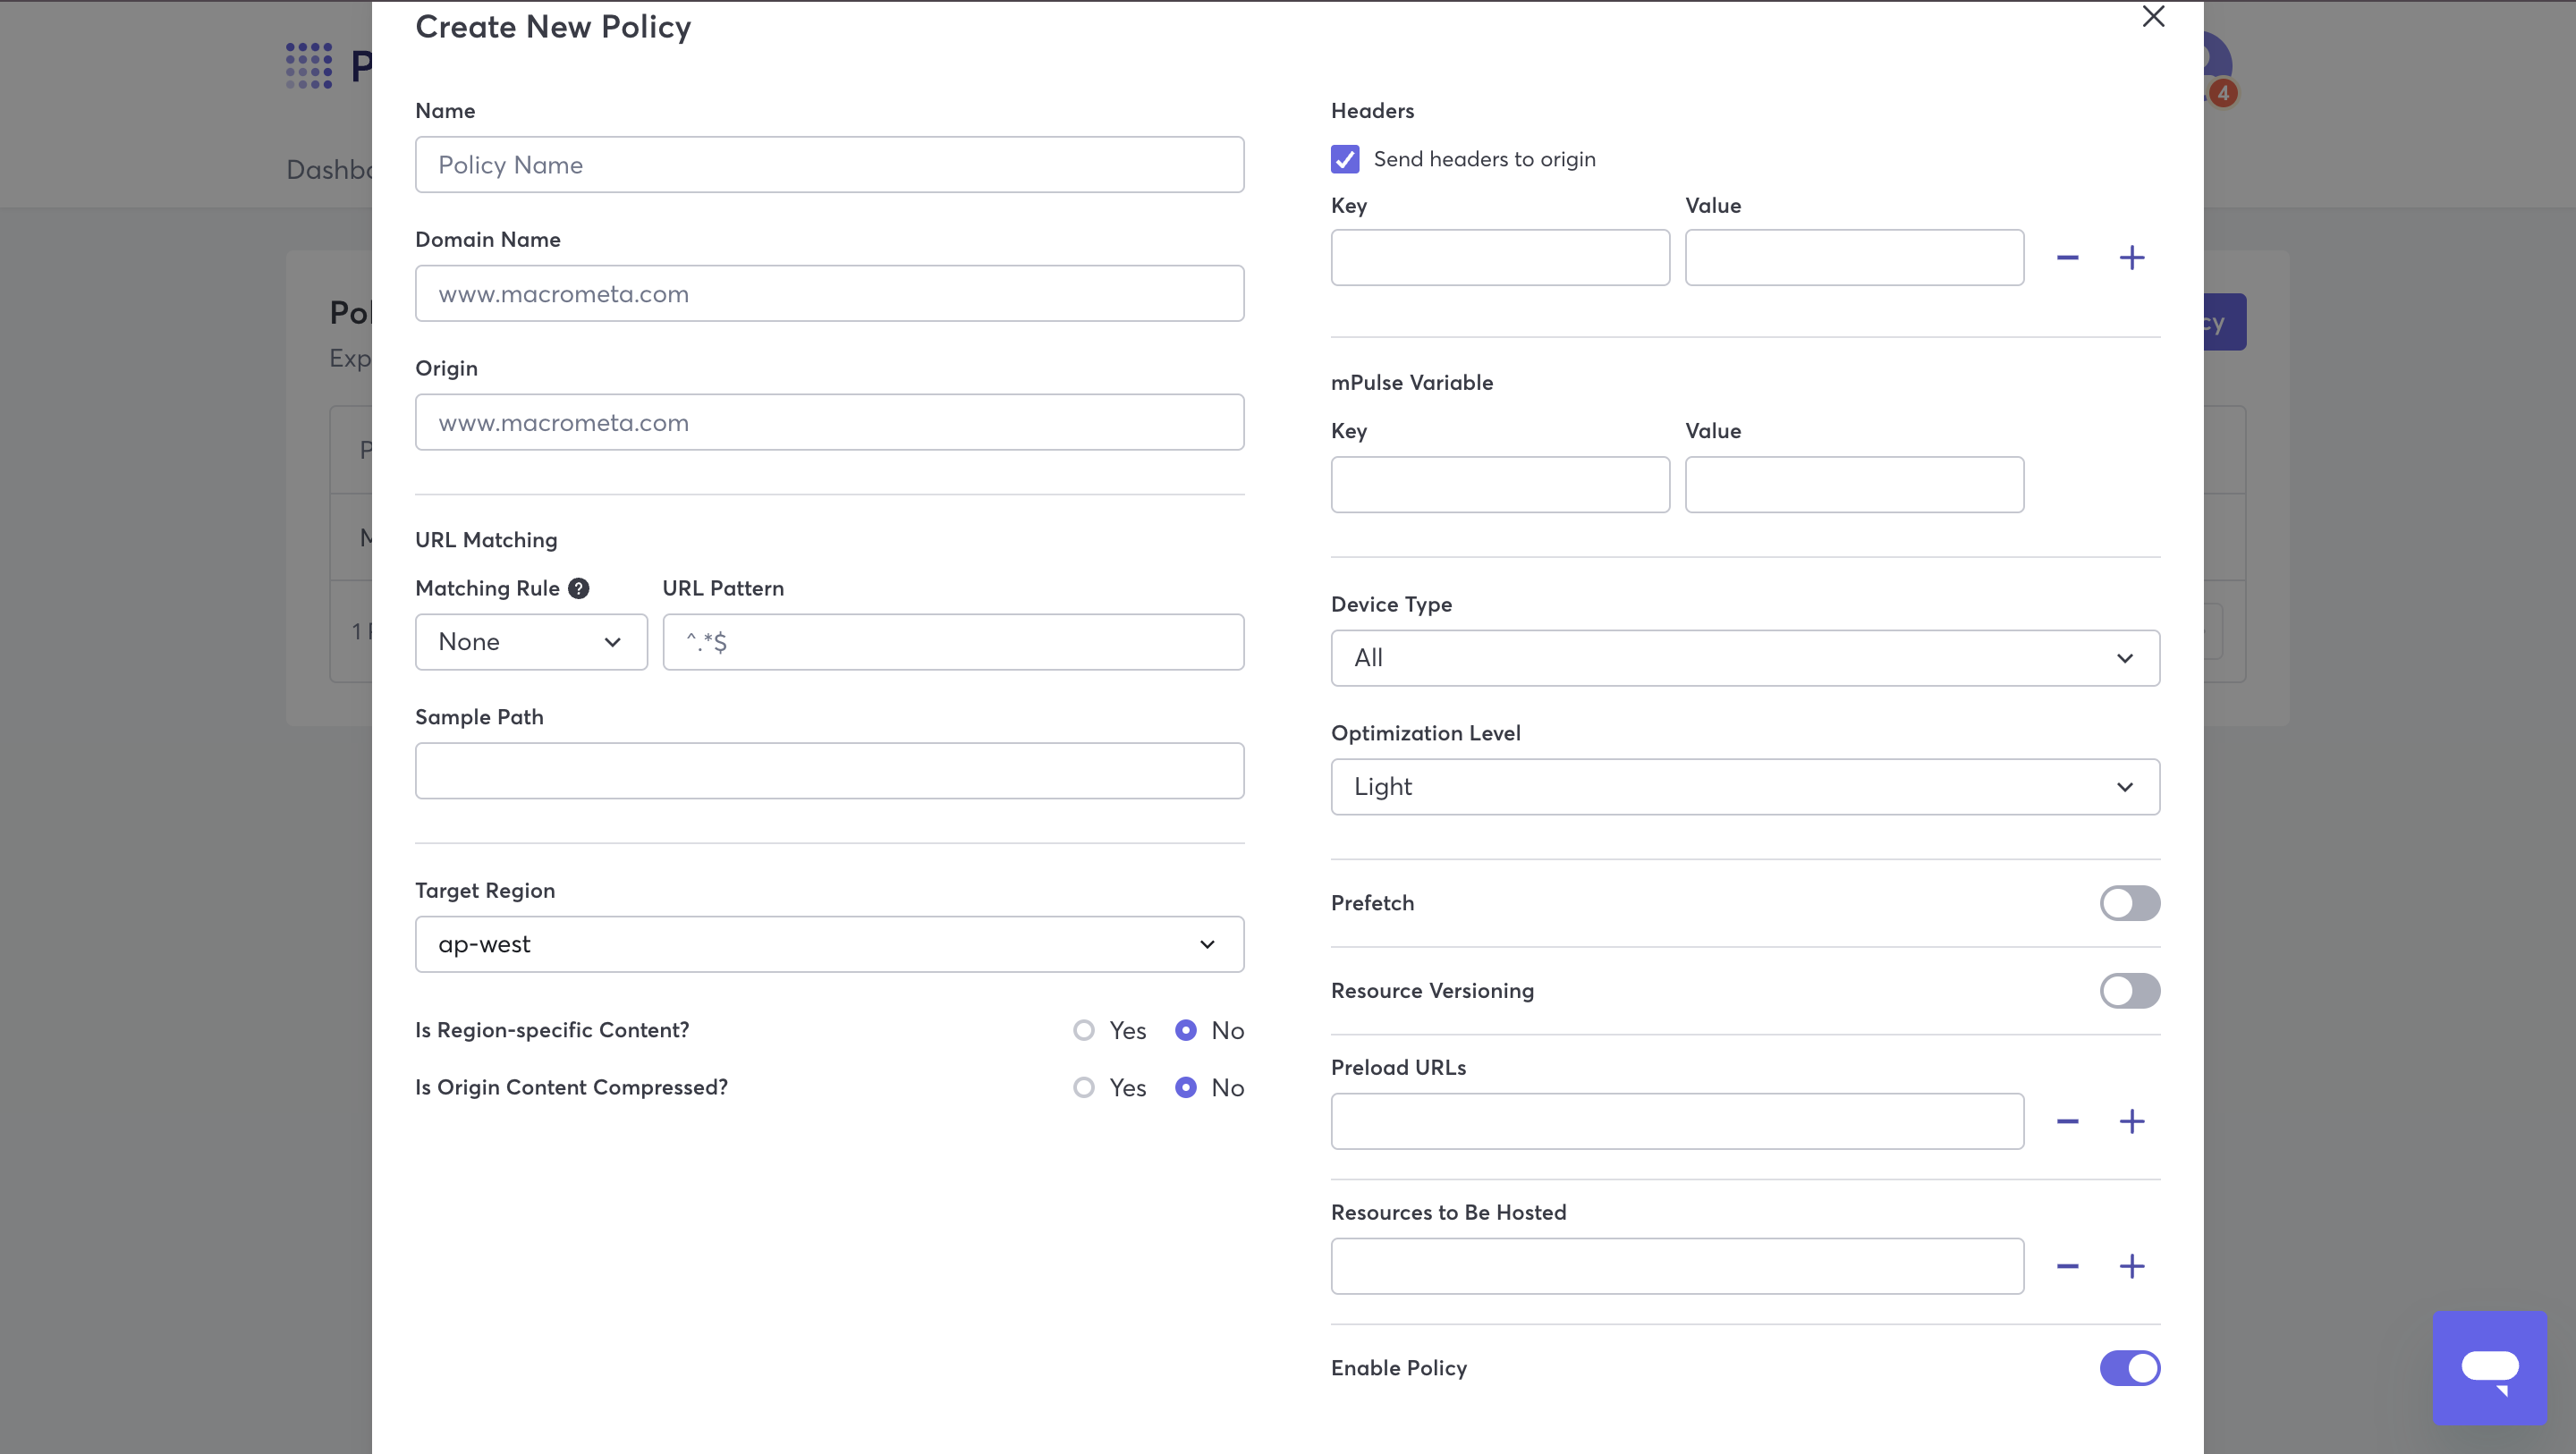The height and width of the screenshot is (1454, 2576).
Task: Uncheck Send headers to origin
Action: click(1345, 159)
